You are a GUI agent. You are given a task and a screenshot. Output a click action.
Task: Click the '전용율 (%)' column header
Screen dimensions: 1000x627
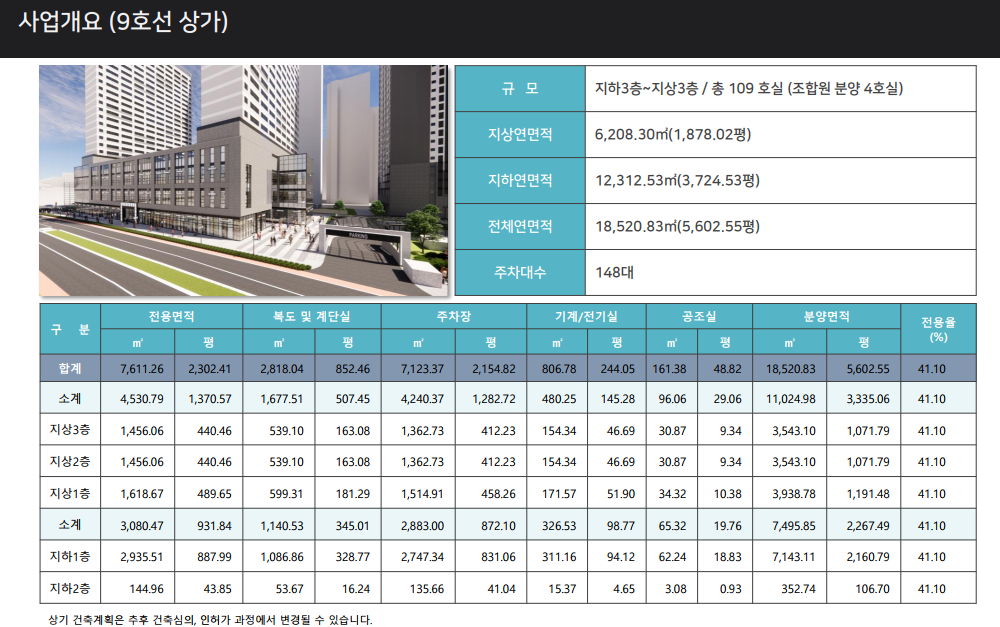click(938, 329)
